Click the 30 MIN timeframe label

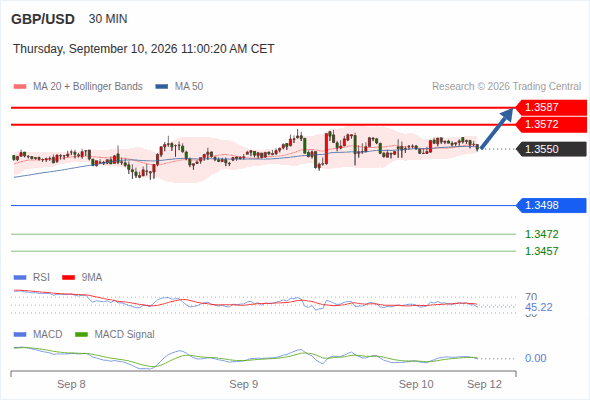coord(108,19)
